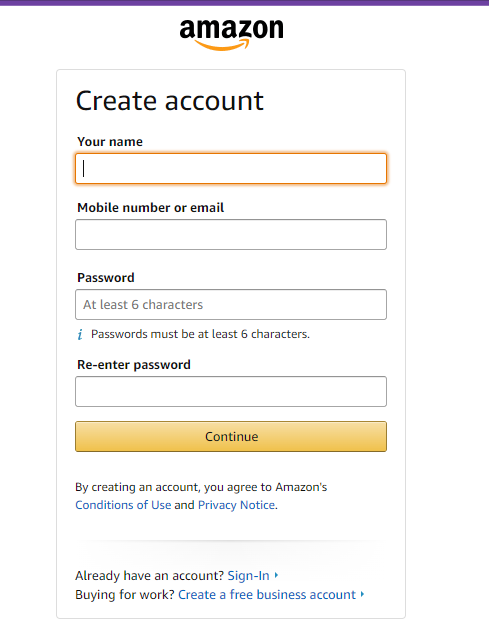The width and height of the screenshot is (489, 628).
Task: Focus the Your name text field
Action: 231,169
